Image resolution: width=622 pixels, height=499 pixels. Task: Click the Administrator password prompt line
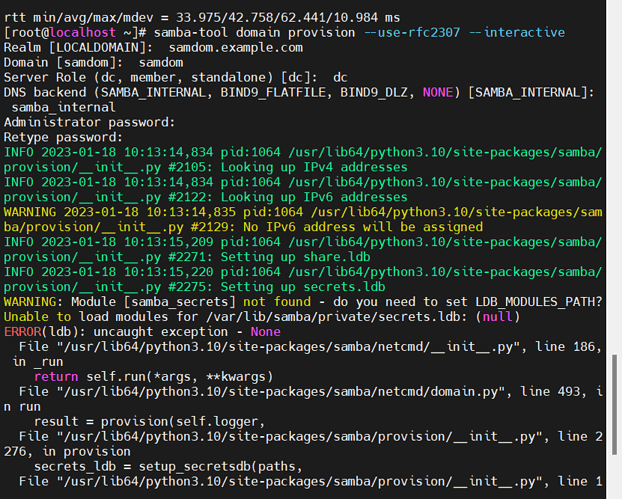[85, 122]
